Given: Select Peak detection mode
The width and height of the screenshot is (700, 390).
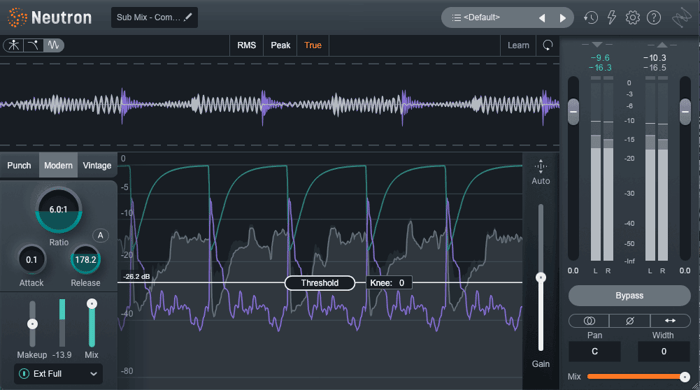Looking at the screenshot, I should [x=280, y=45].
